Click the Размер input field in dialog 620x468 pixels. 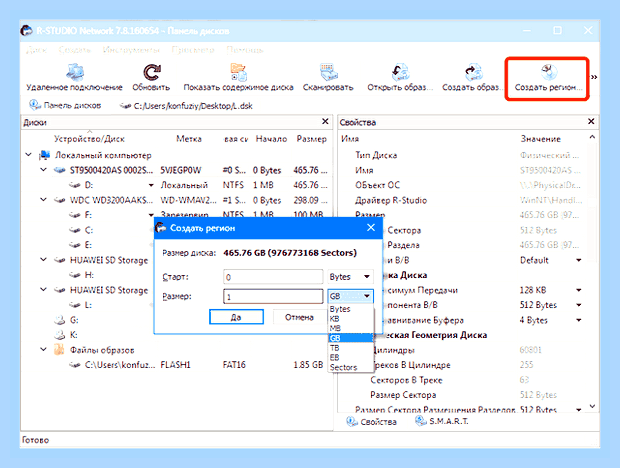273,296
